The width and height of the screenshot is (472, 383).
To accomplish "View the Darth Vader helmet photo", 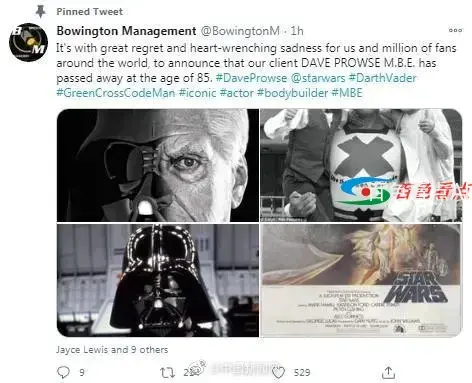I will (158, 280).
